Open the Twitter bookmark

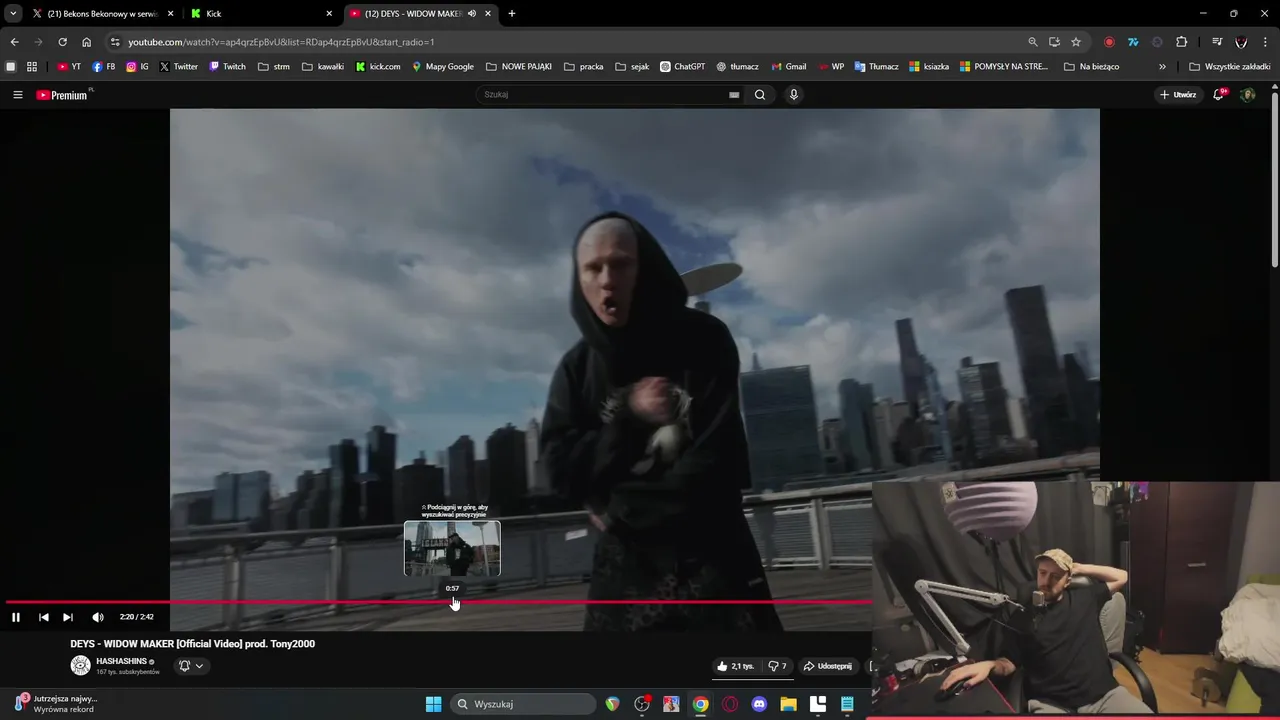pyautogui.click(x=179, y=67)
